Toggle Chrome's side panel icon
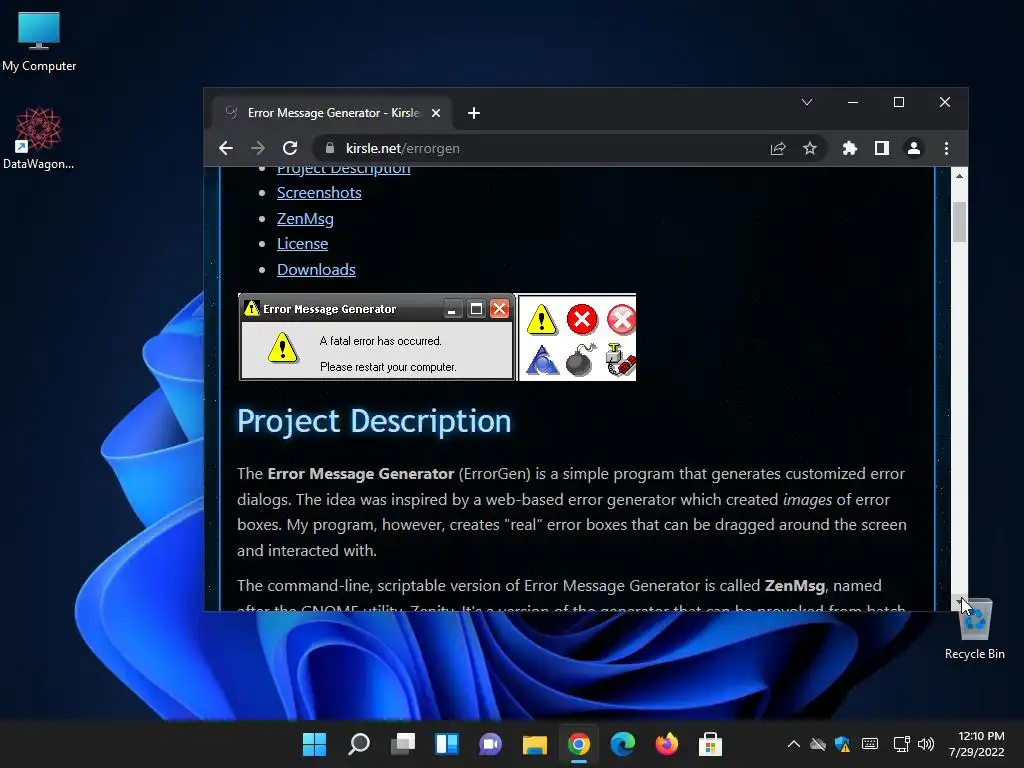 pos(882,148)
